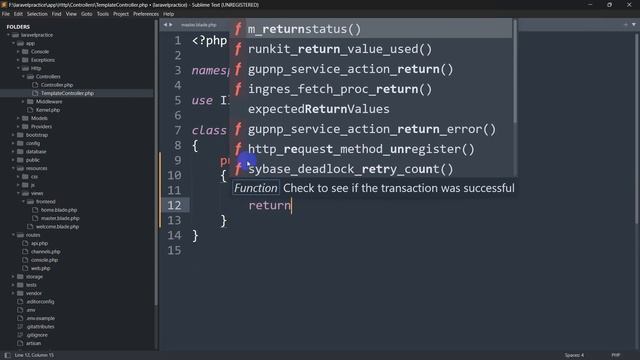Collapse the resources folder
Image resolution: width=640 pixels, height=360 pixels.
[x=13, y=168]
